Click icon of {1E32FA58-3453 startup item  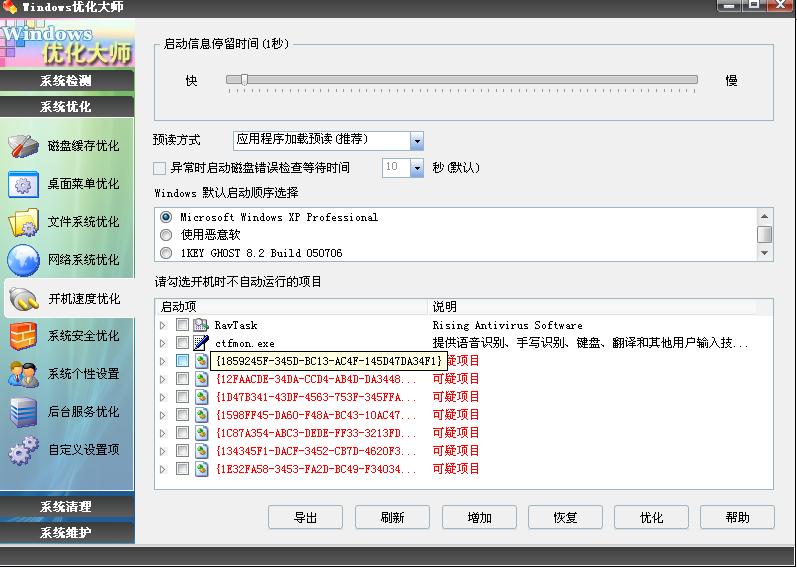tap(202, 469)
